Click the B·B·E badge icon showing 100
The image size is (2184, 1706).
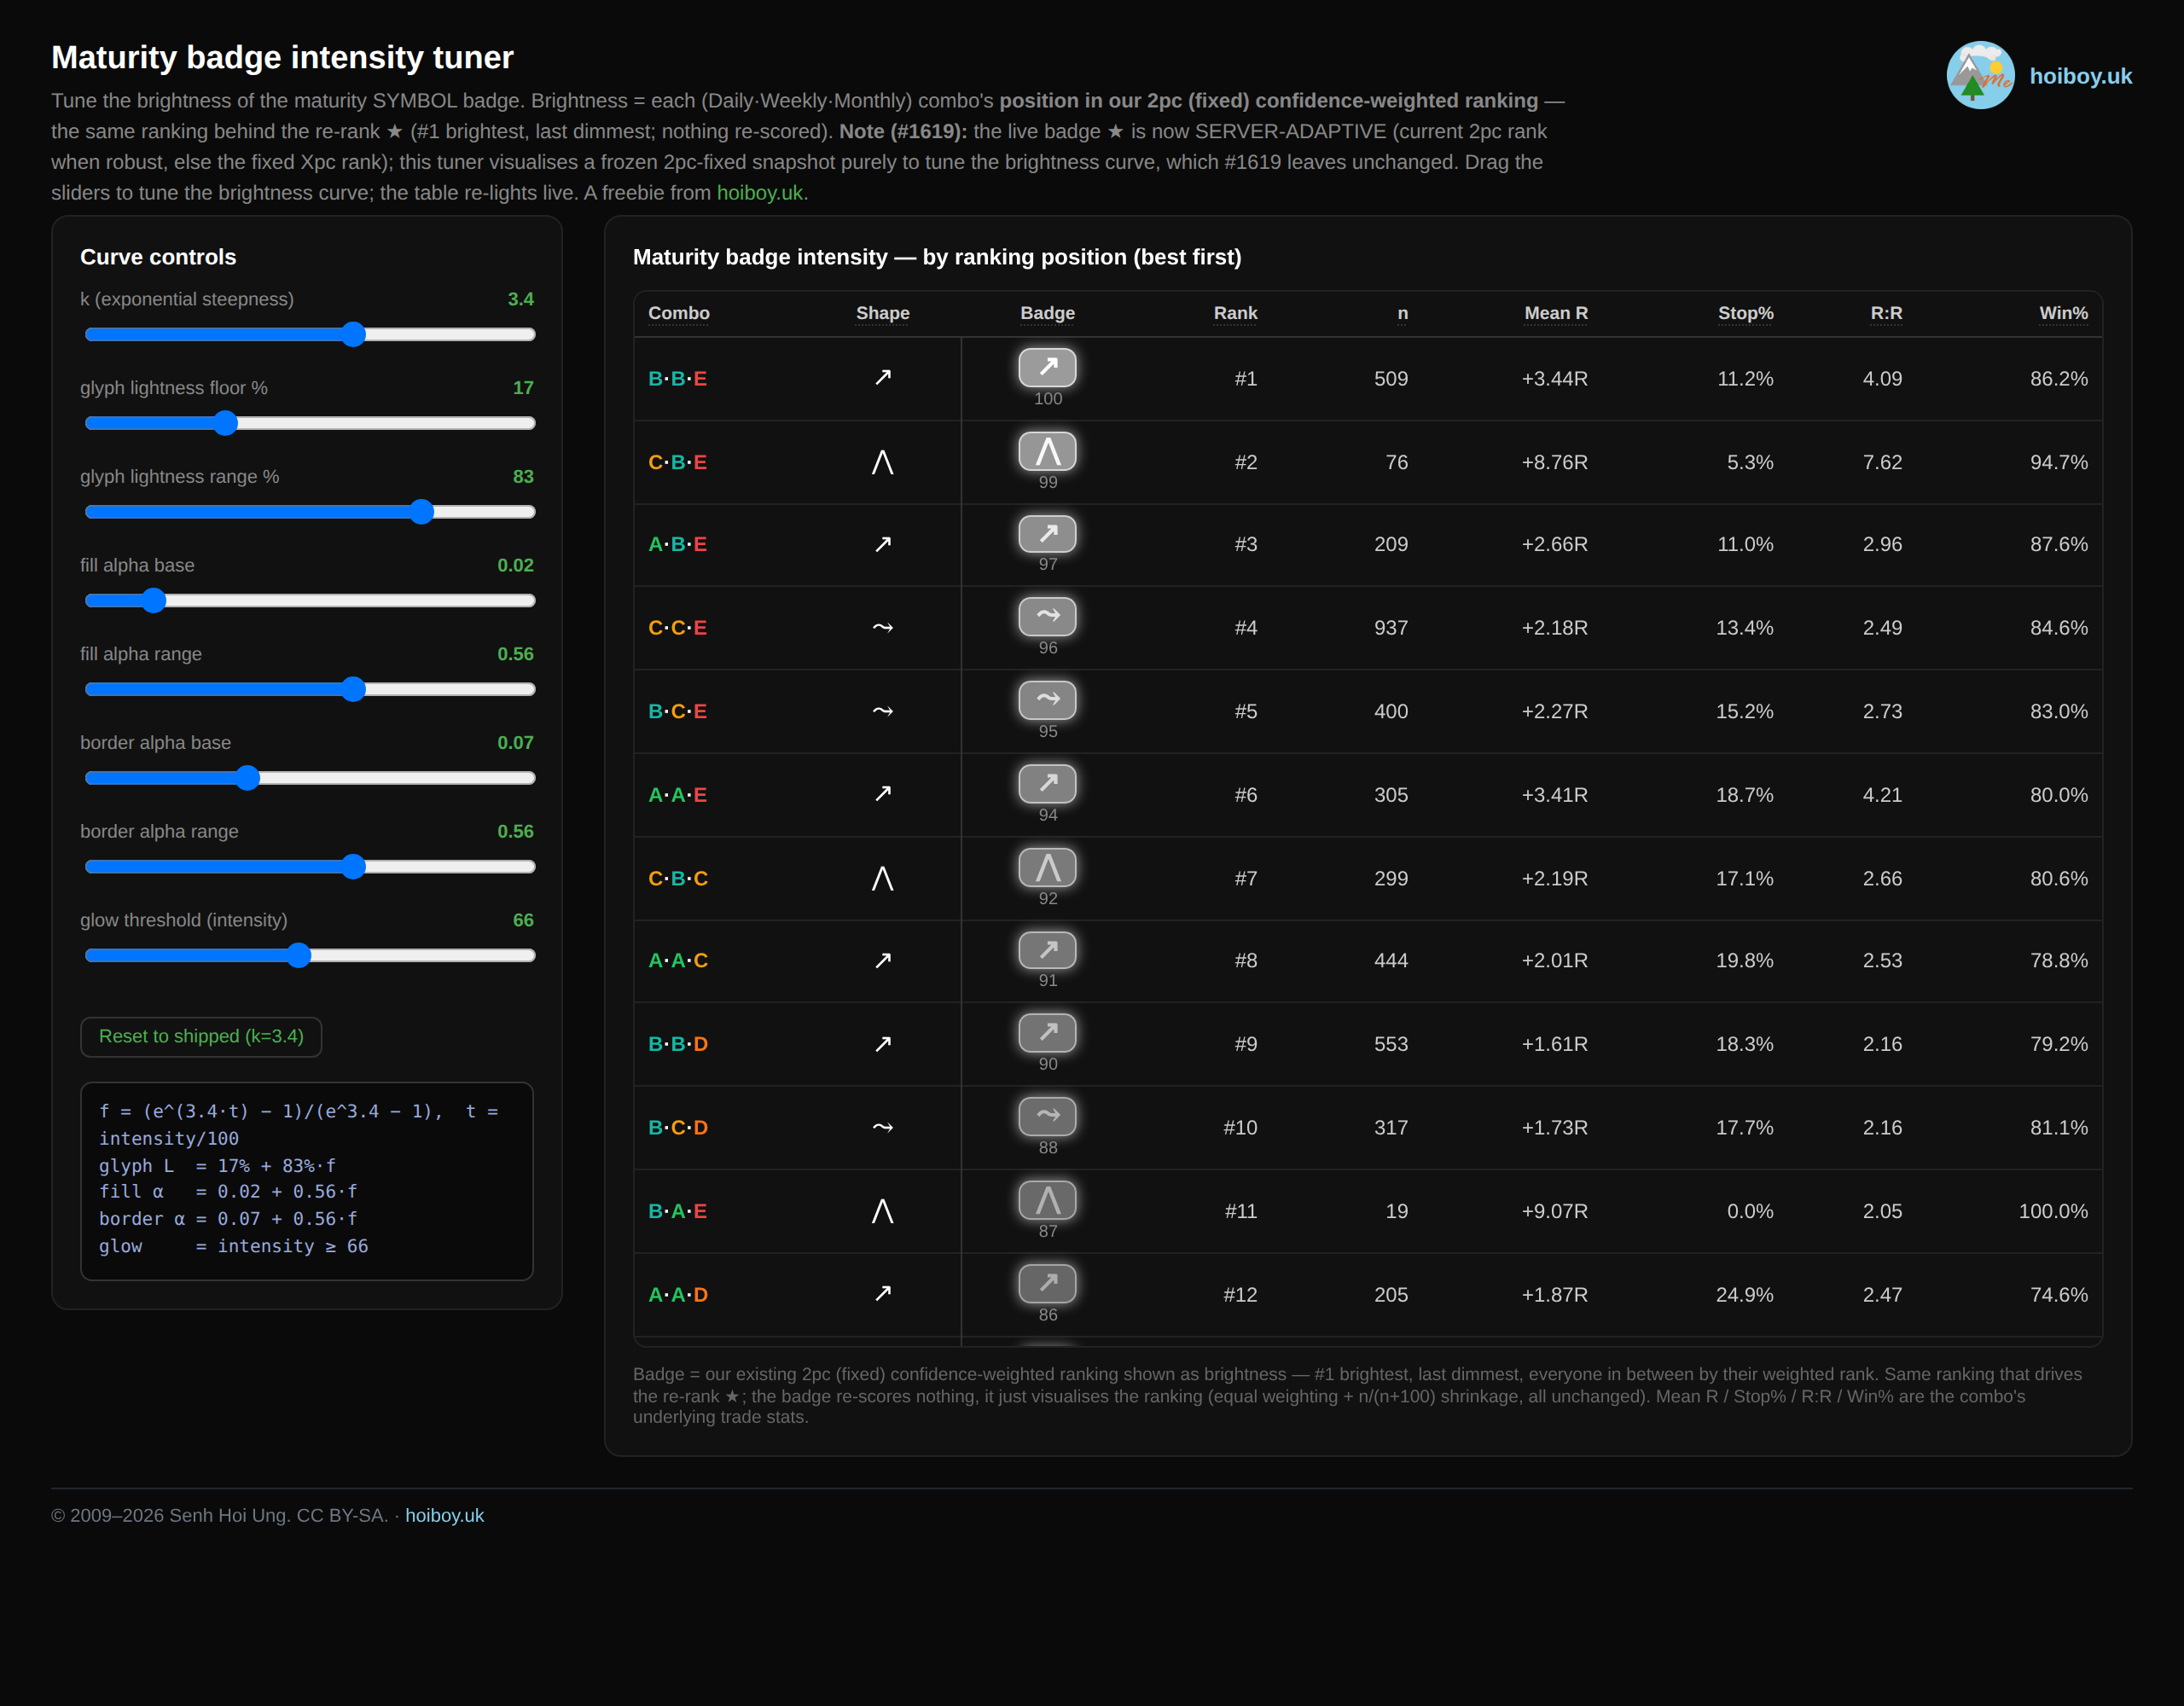coord(1047,367)
